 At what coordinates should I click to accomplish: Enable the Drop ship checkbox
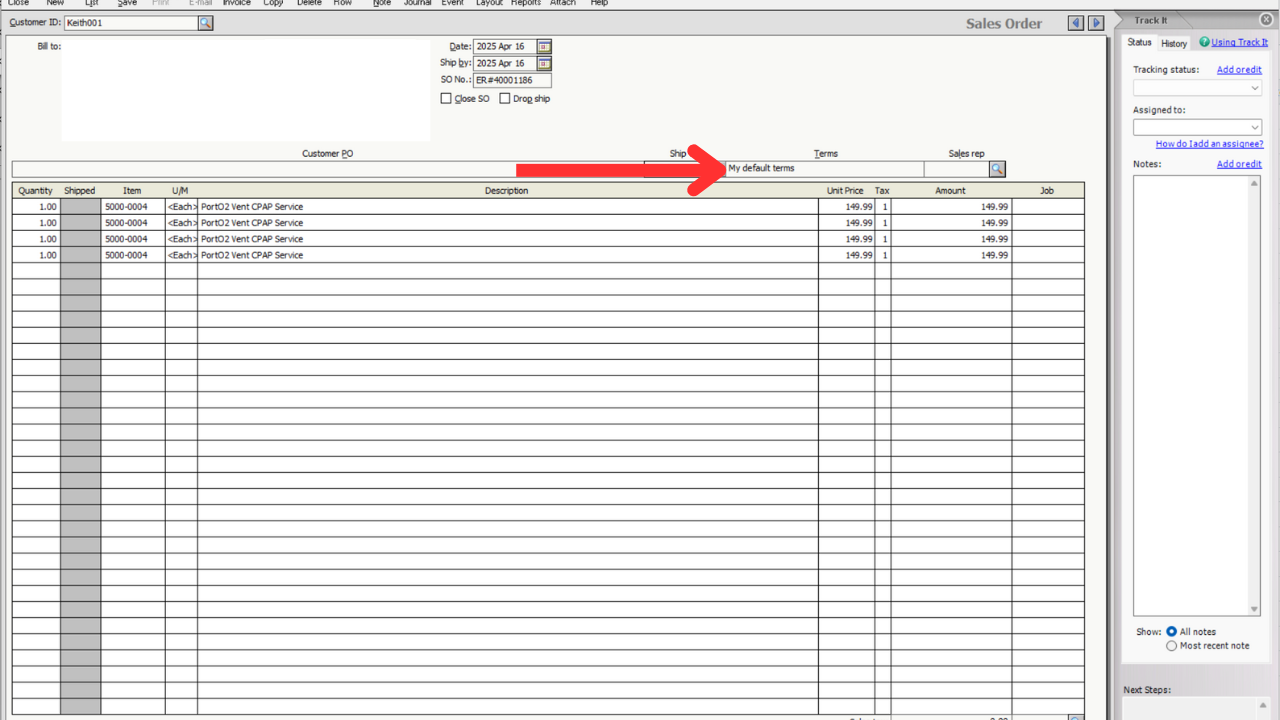click(505, 99)
